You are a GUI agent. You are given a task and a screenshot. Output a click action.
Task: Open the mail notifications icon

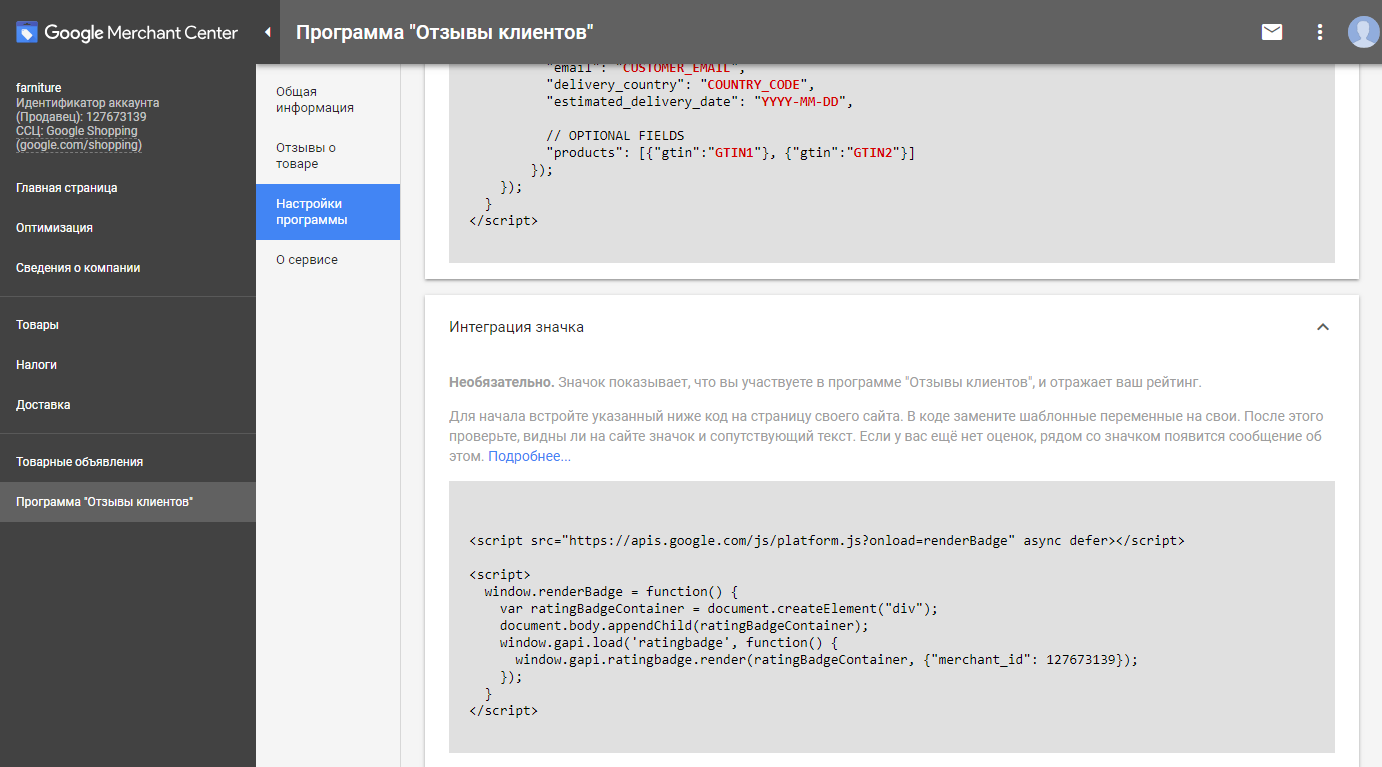1271,32
